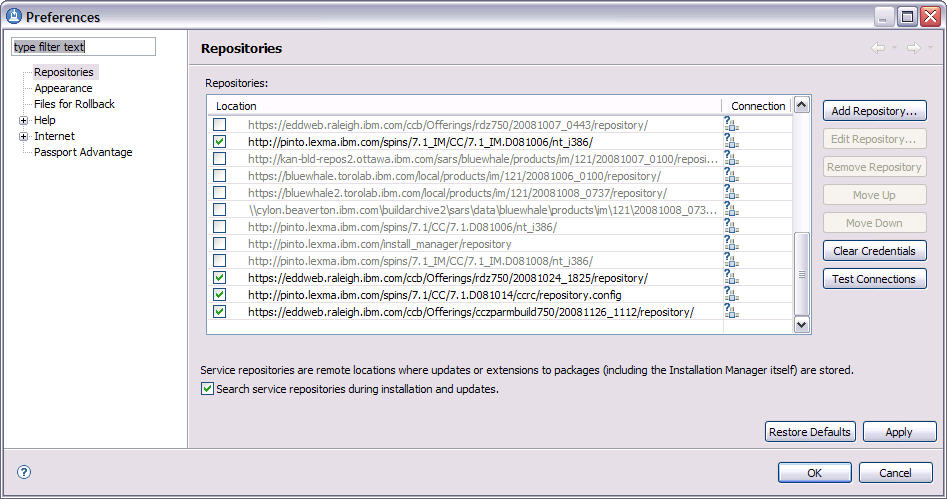947x499 pixels.
Task: Click the repositories list scrollbar thumb
Action: 801,274
